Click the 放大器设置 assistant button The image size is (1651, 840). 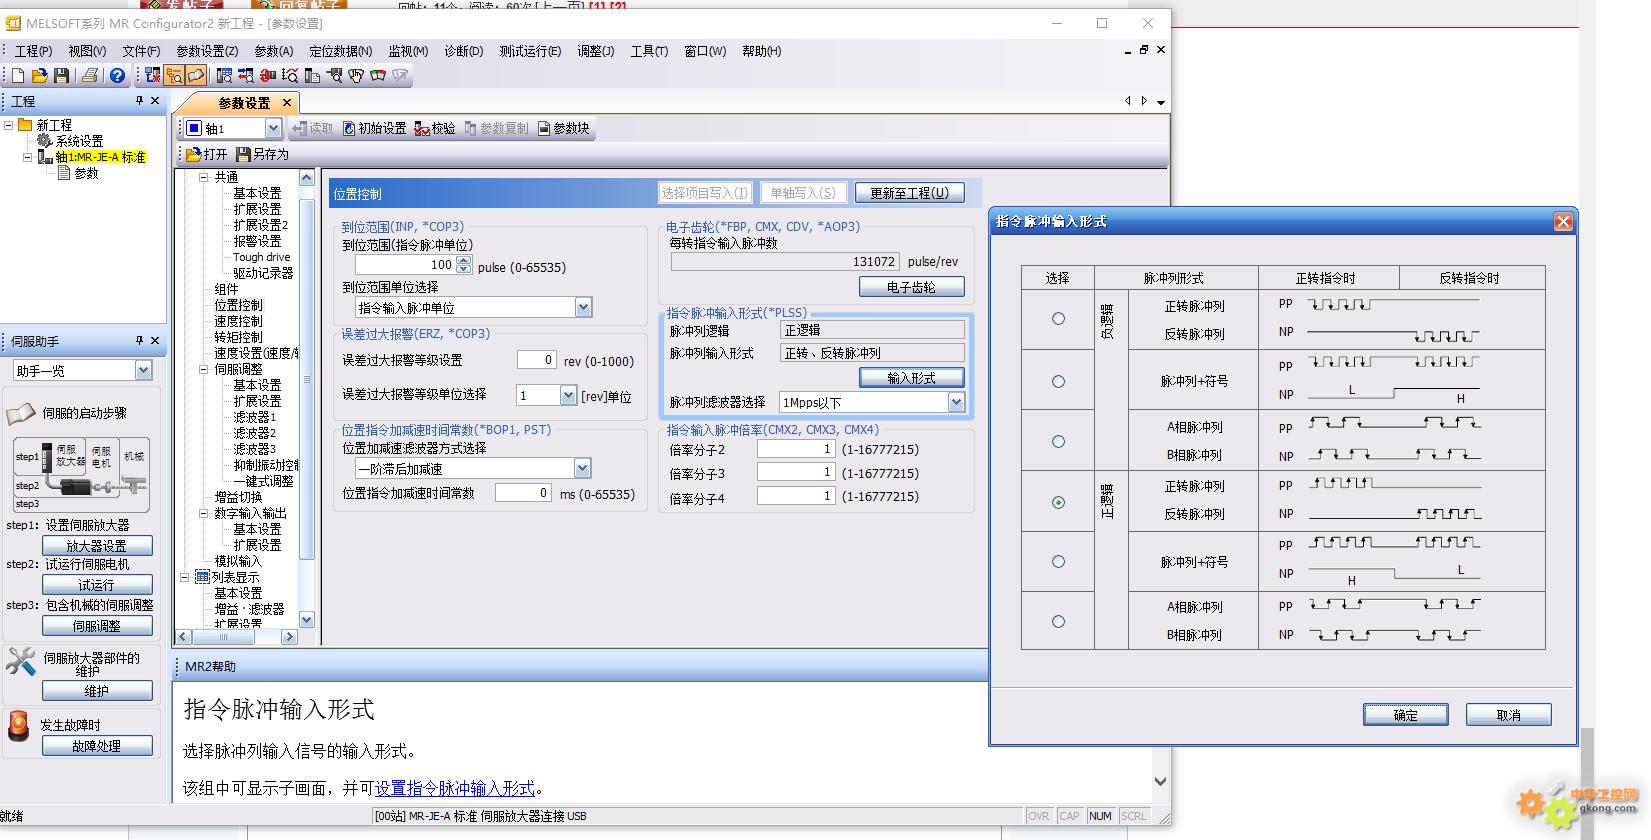click(x=97, y=545)
